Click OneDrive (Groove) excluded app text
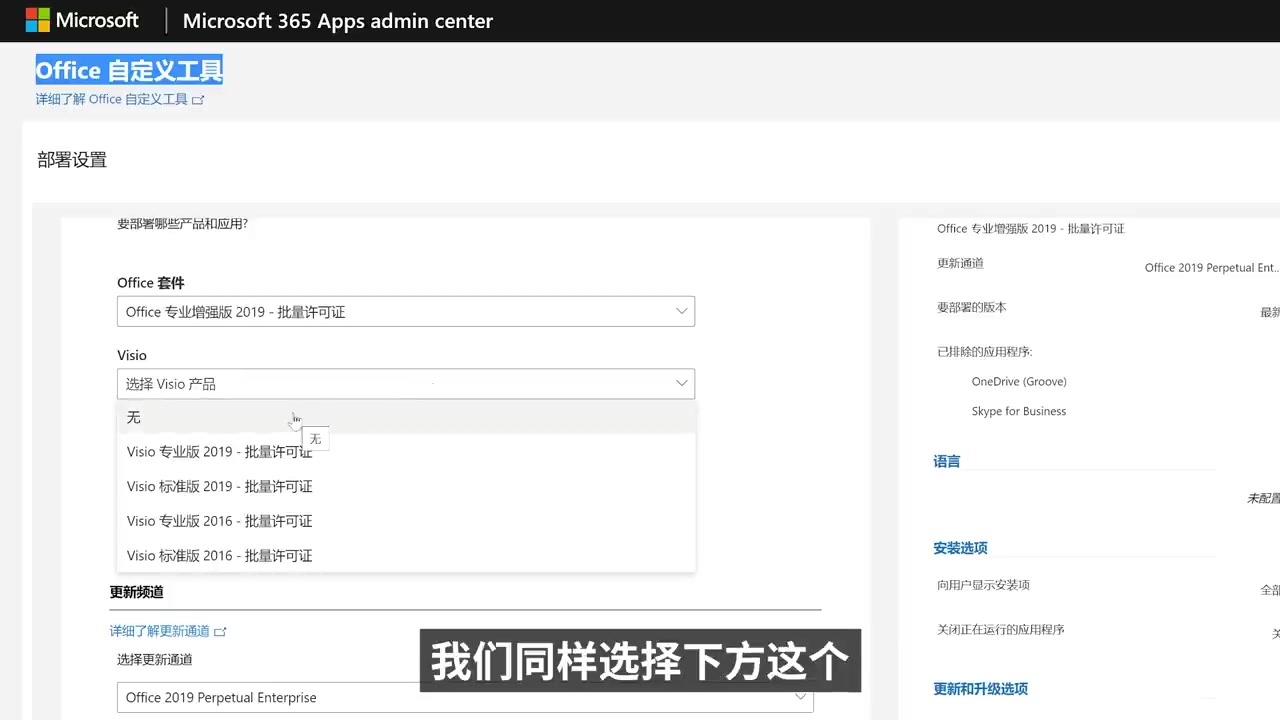Image resolution: width=1280 pixels, height=720 pixels. 1019,382
